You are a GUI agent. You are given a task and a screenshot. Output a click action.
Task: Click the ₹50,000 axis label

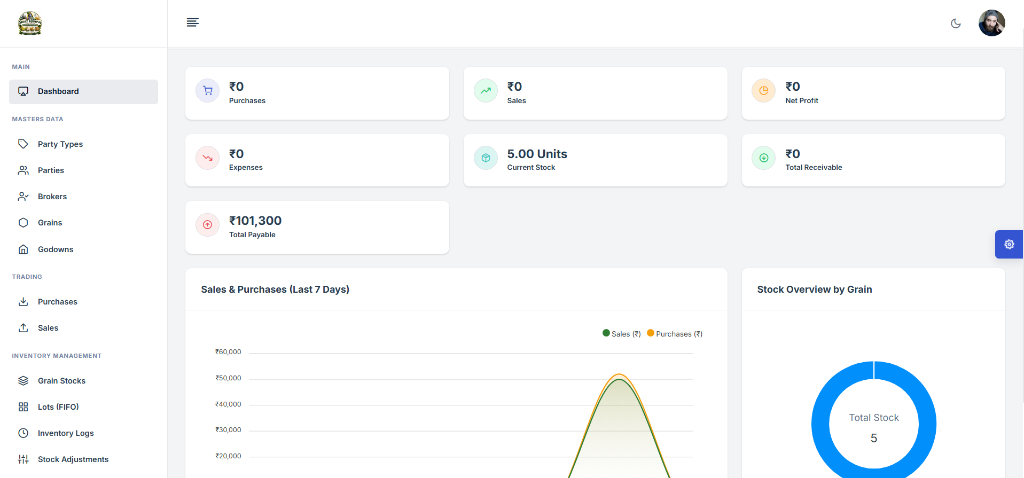(228, 378)
